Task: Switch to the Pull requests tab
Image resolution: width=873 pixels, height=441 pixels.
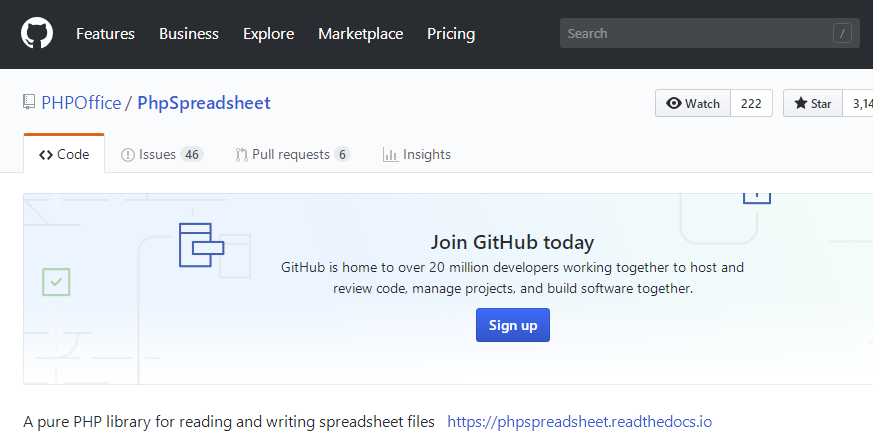Action: pyautogui.click(x=293, y=154)
